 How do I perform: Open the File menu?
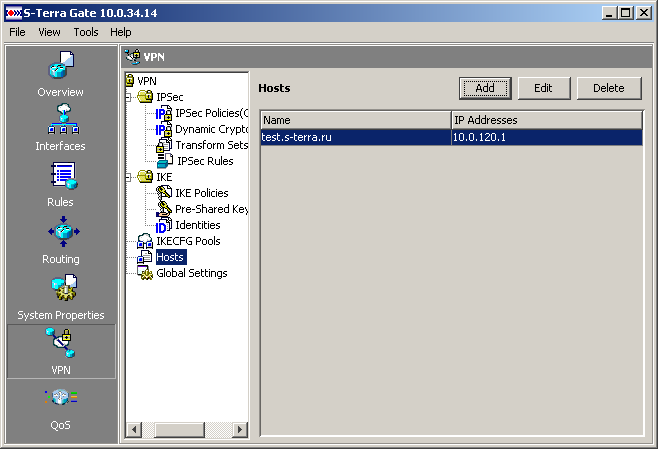click(x=17, y=32)
